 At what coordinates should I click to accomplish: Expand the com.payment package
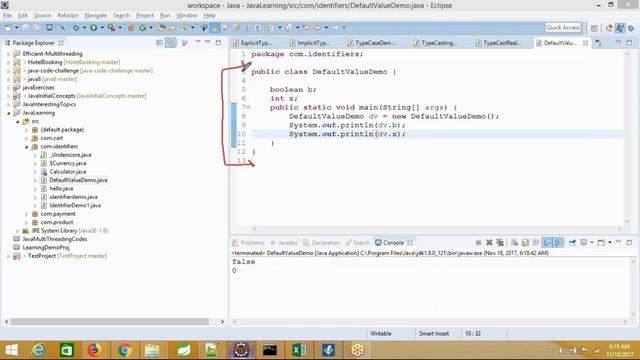tap(27, 214)
